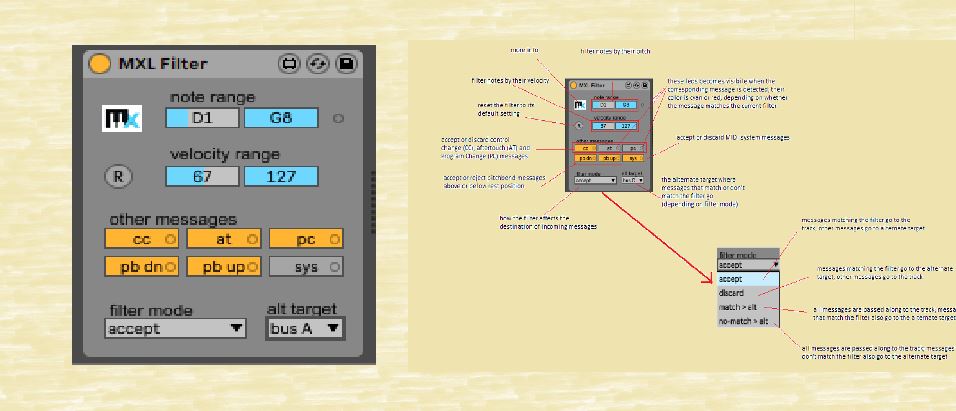
Task: Open the filter mode dropdown
Action: tap(176, 328)
